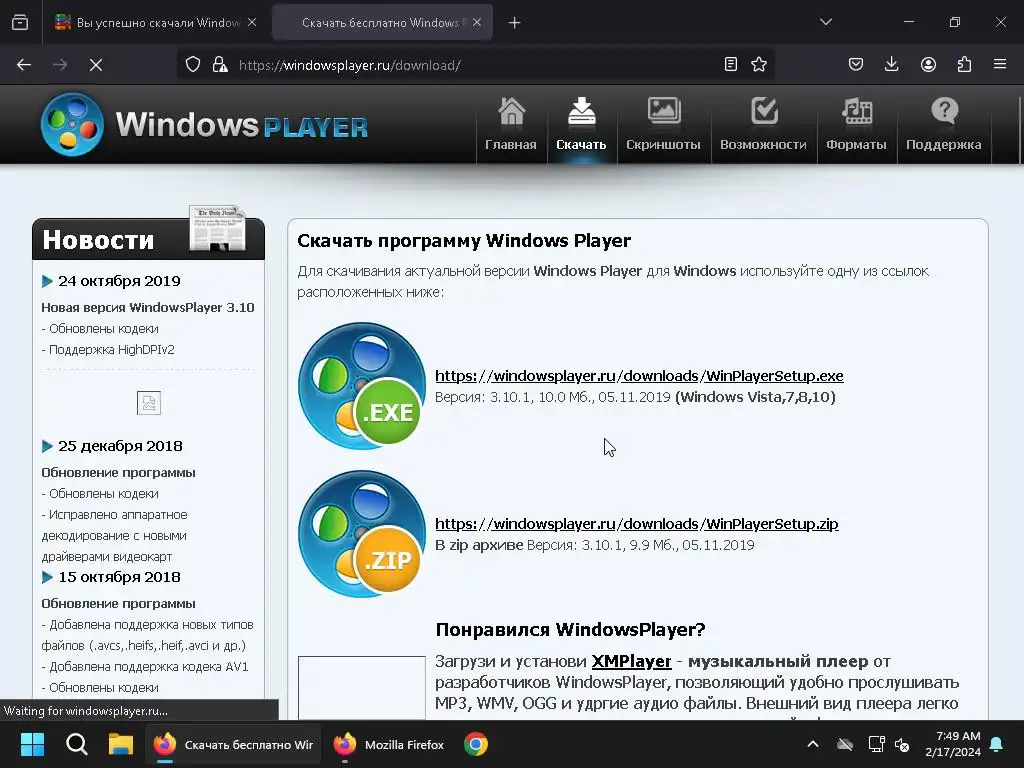Open the notification bell in taskbar
1024x768 pixels.
(x=997, y=744)
